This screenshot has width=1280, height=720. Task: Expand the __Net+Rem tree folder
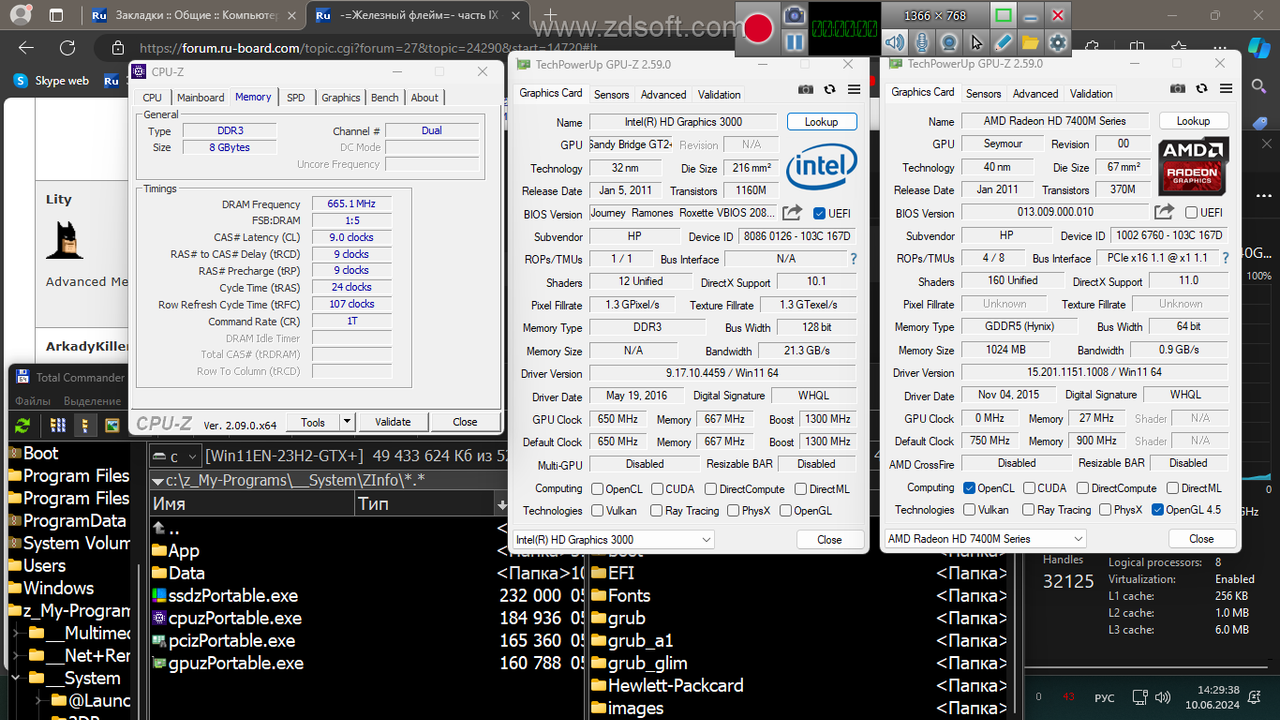coord(16,655)
